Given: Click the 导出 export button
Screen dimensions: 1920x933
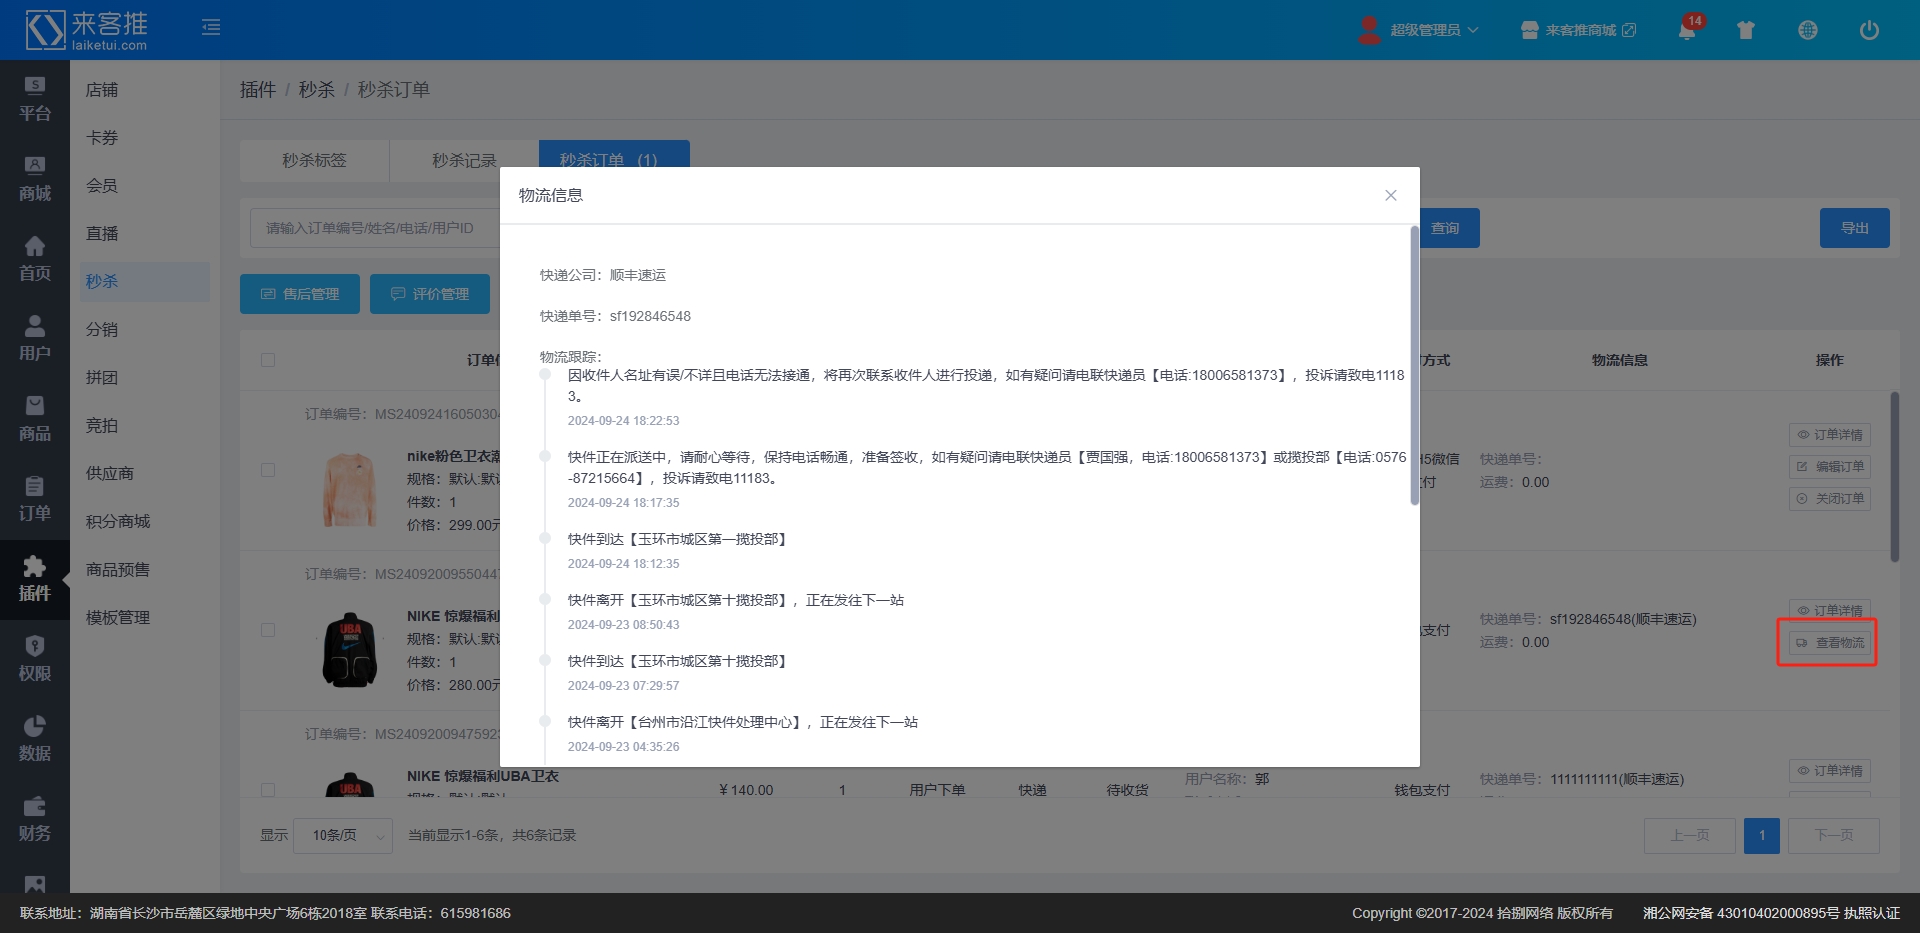Looking at the screenshot, I should (1854, 228).
